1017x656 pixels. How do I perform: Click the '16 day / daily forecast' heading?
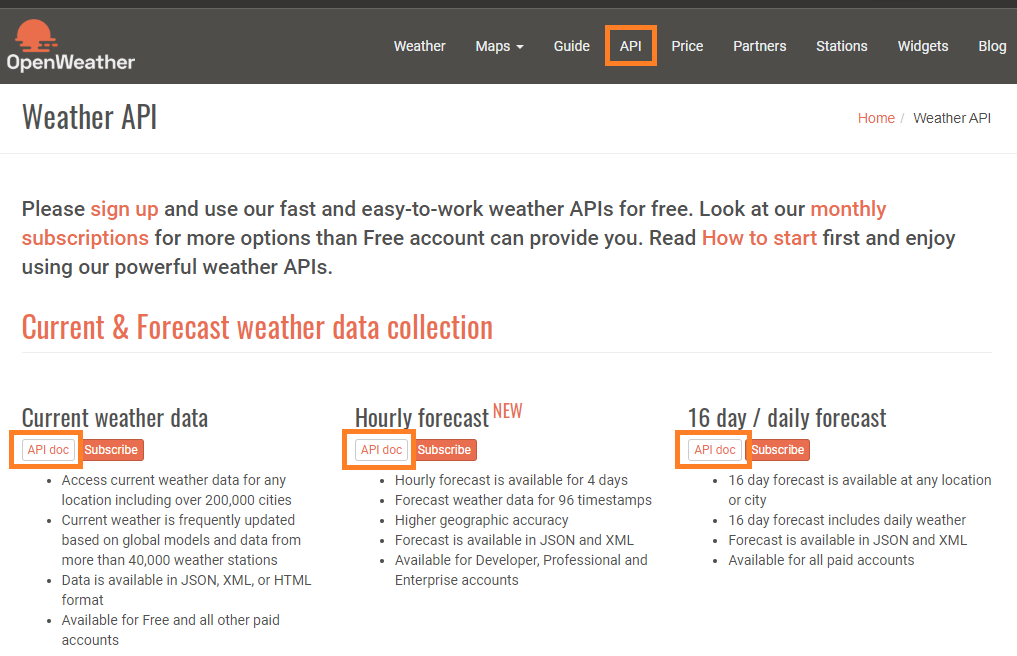click(787, 419)
